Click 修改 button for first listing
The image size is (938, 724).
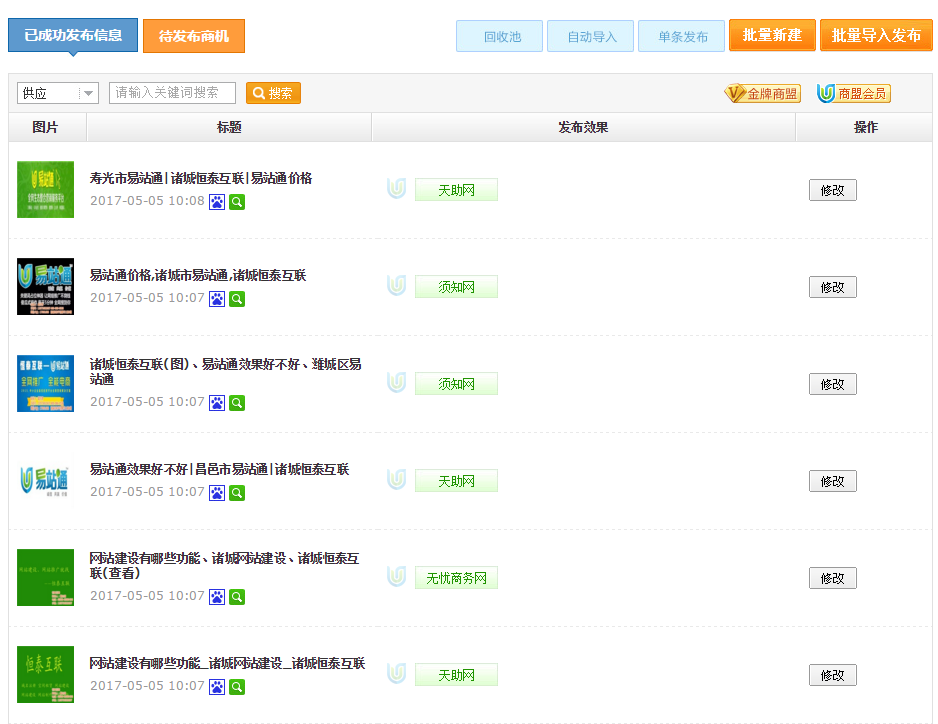[x=832, y=190]
